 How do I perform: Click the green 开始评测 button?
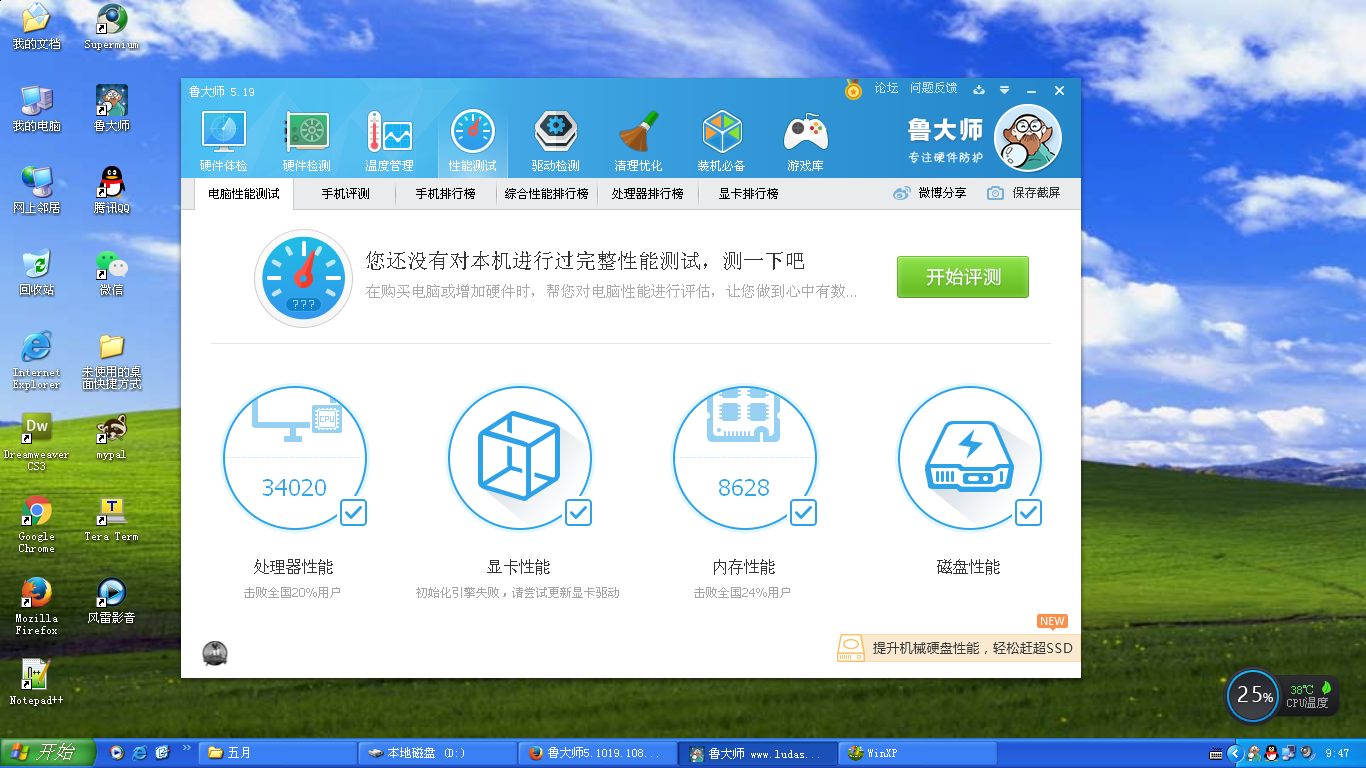963,277
